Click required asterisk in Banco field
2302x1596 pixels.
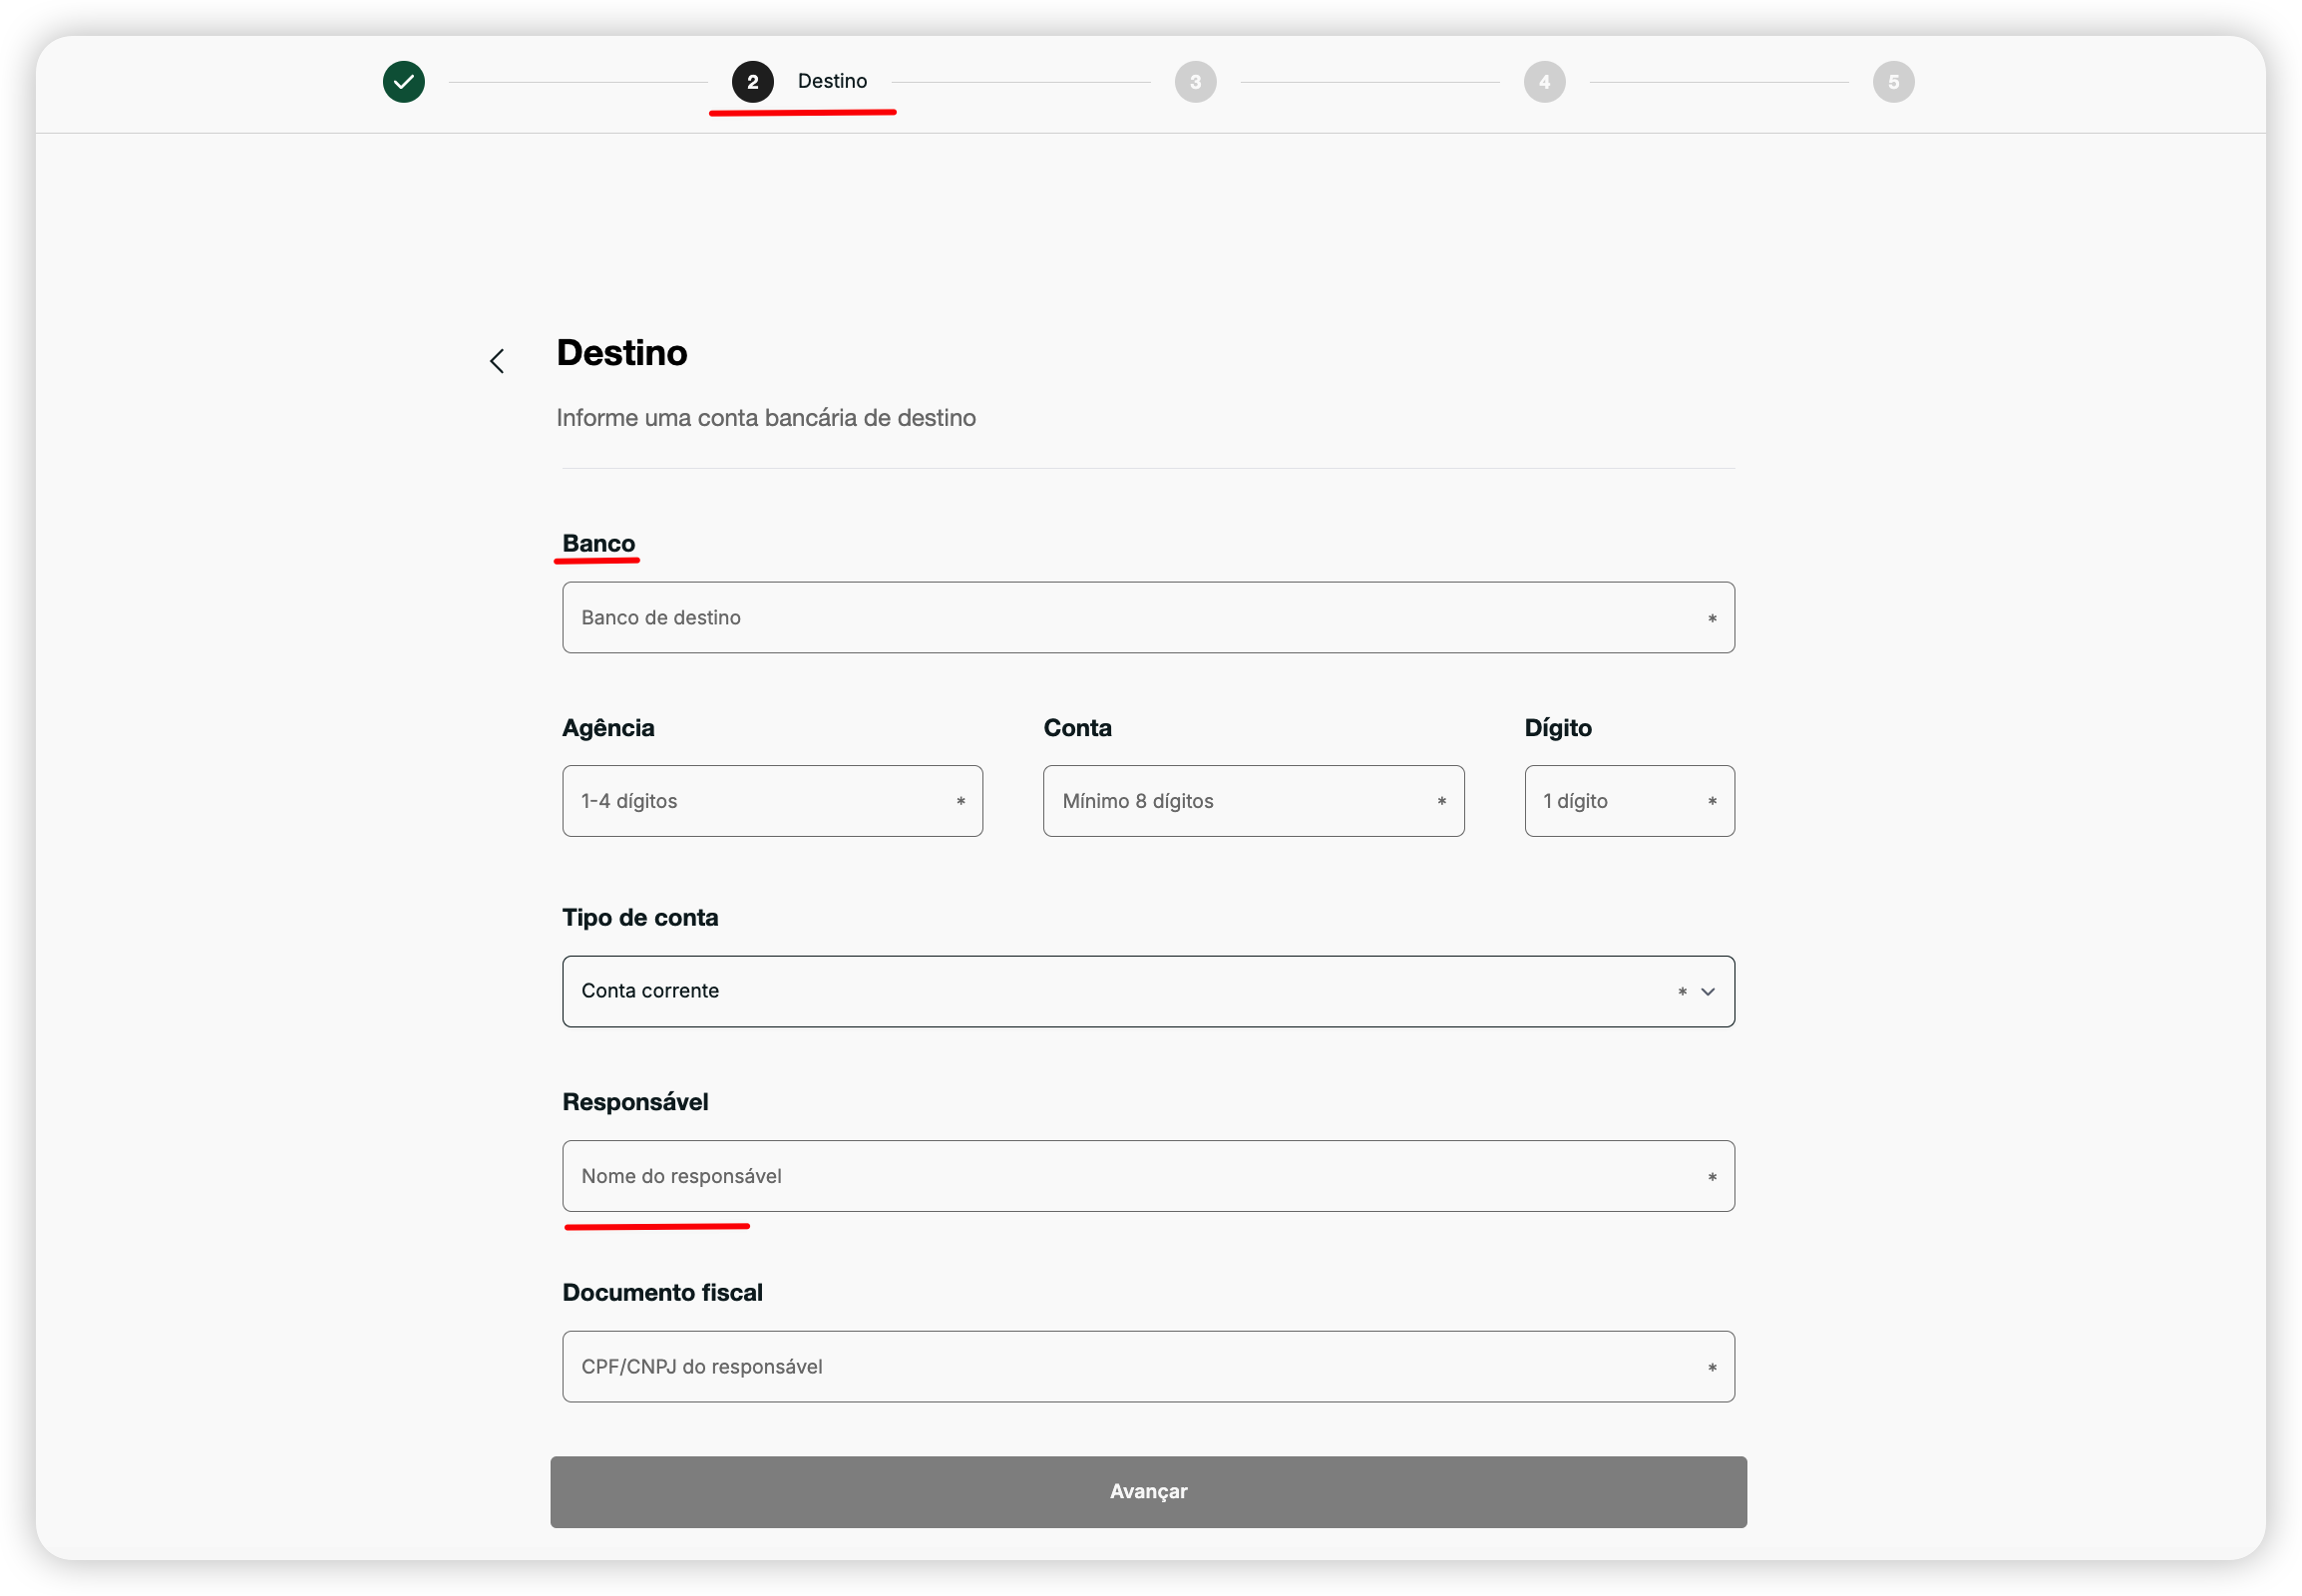(1712, 619)
